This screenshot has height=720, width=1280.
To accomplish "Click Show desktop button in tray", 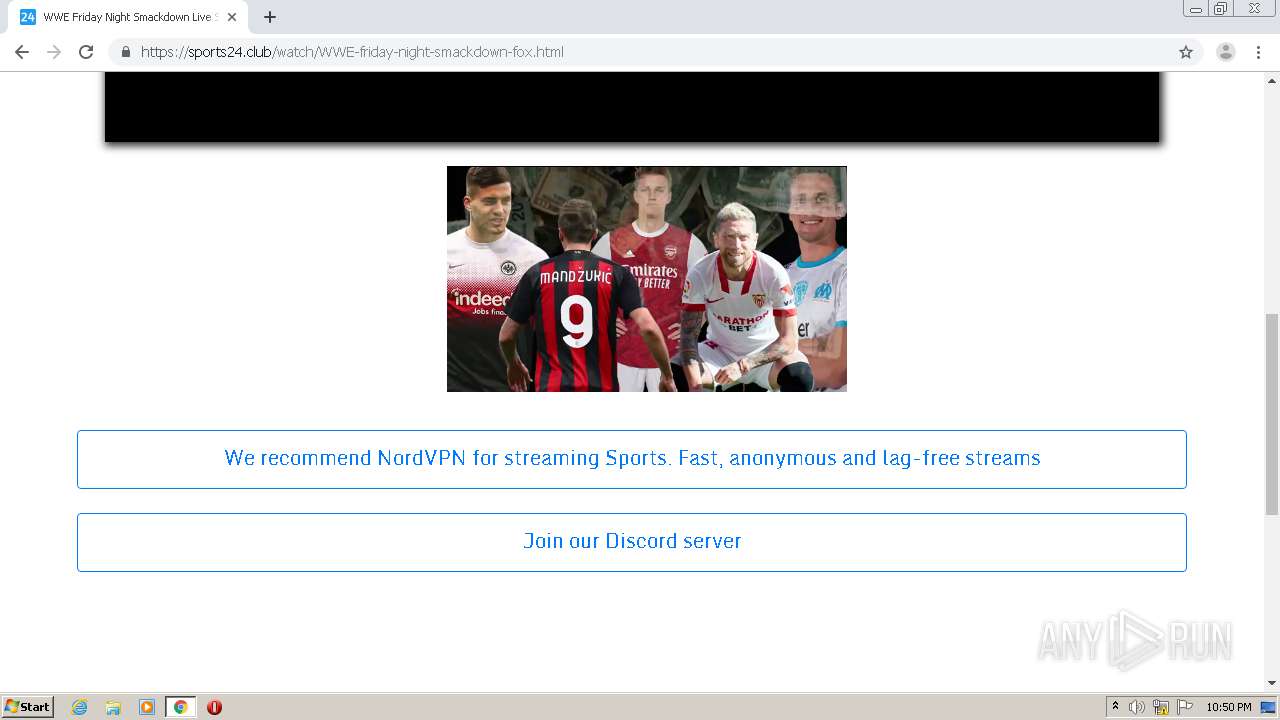I will point(1270,707).
